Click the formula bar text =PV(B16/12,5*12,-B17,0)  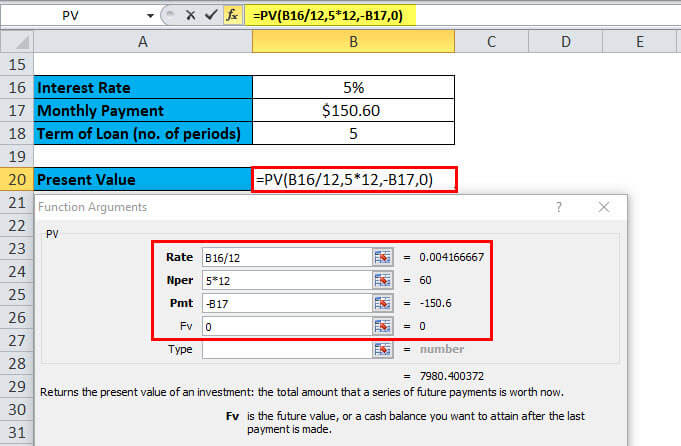[x=328, y=16]
